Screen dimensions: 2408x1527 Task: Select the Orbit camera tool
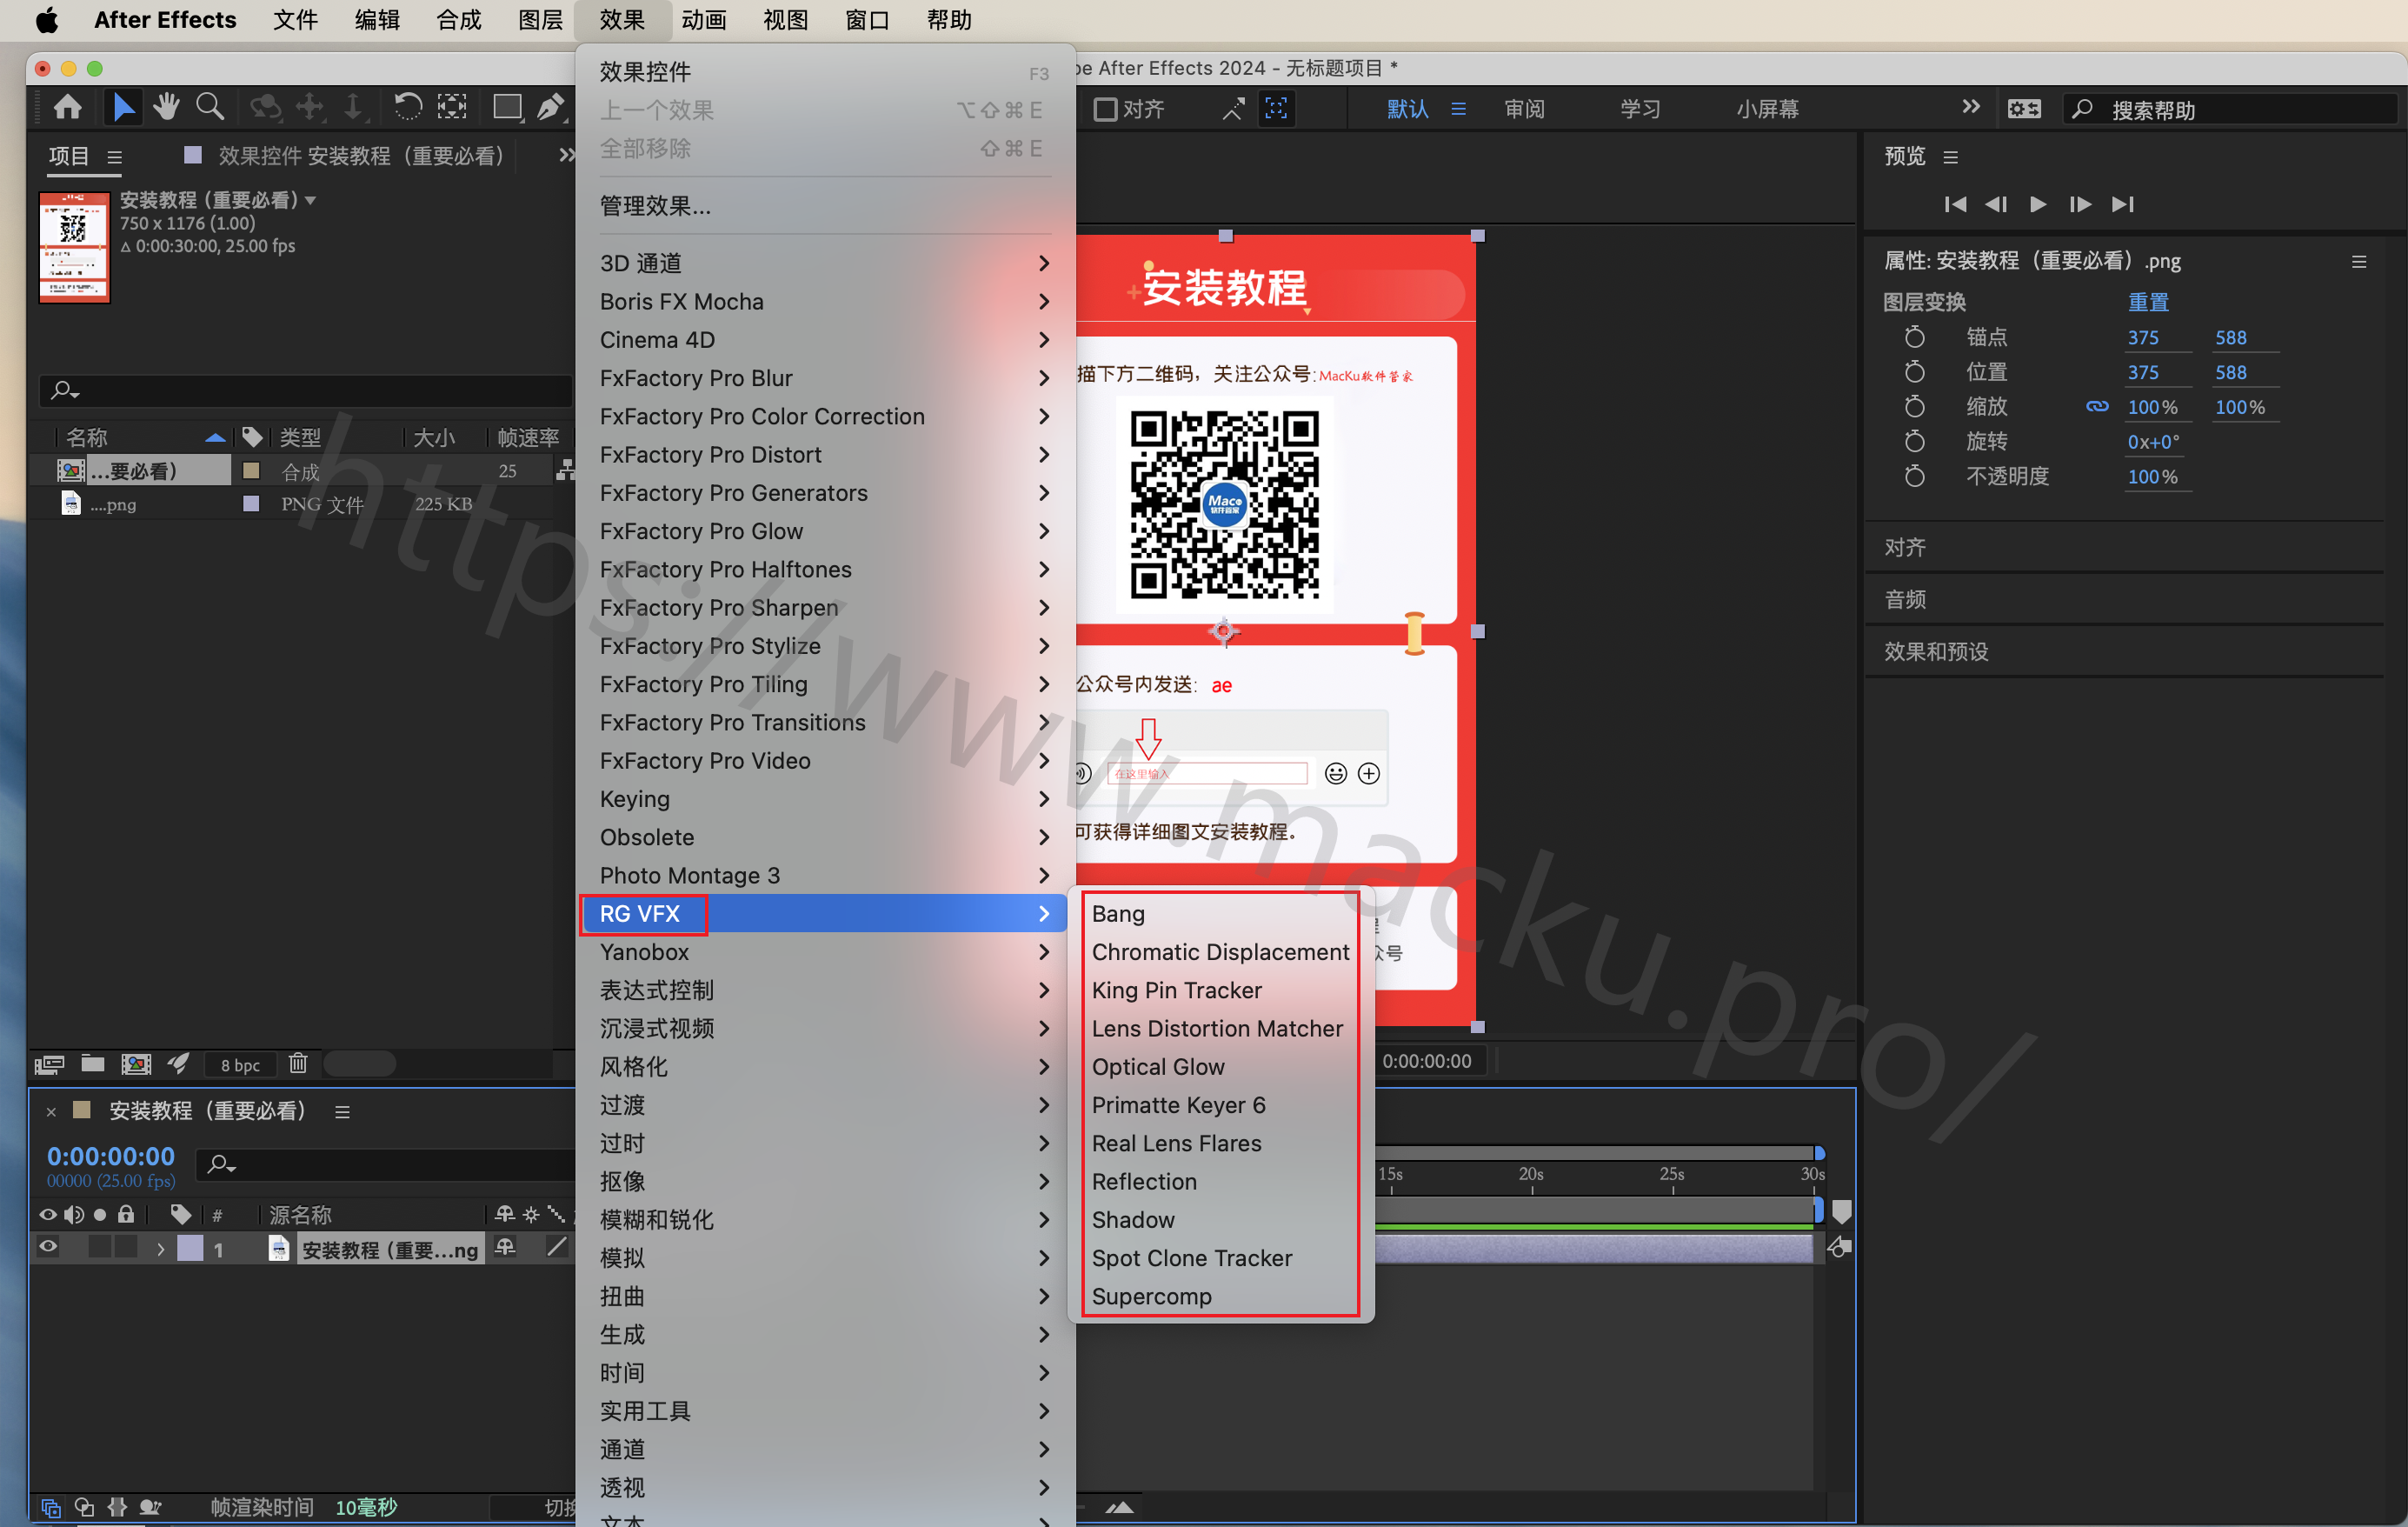265,107
